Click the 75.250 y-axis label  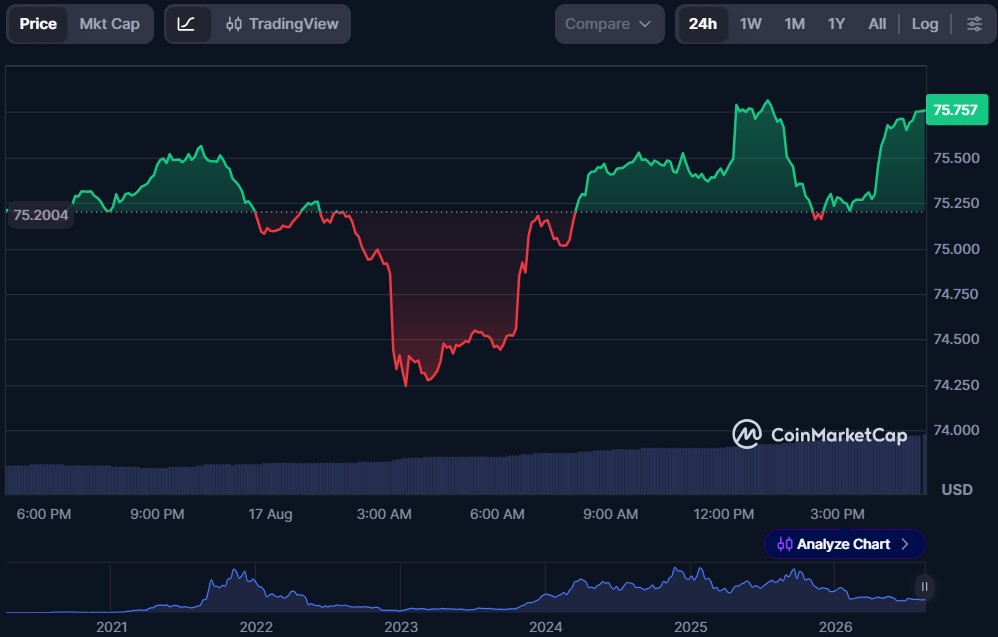[x=956, y=203]
